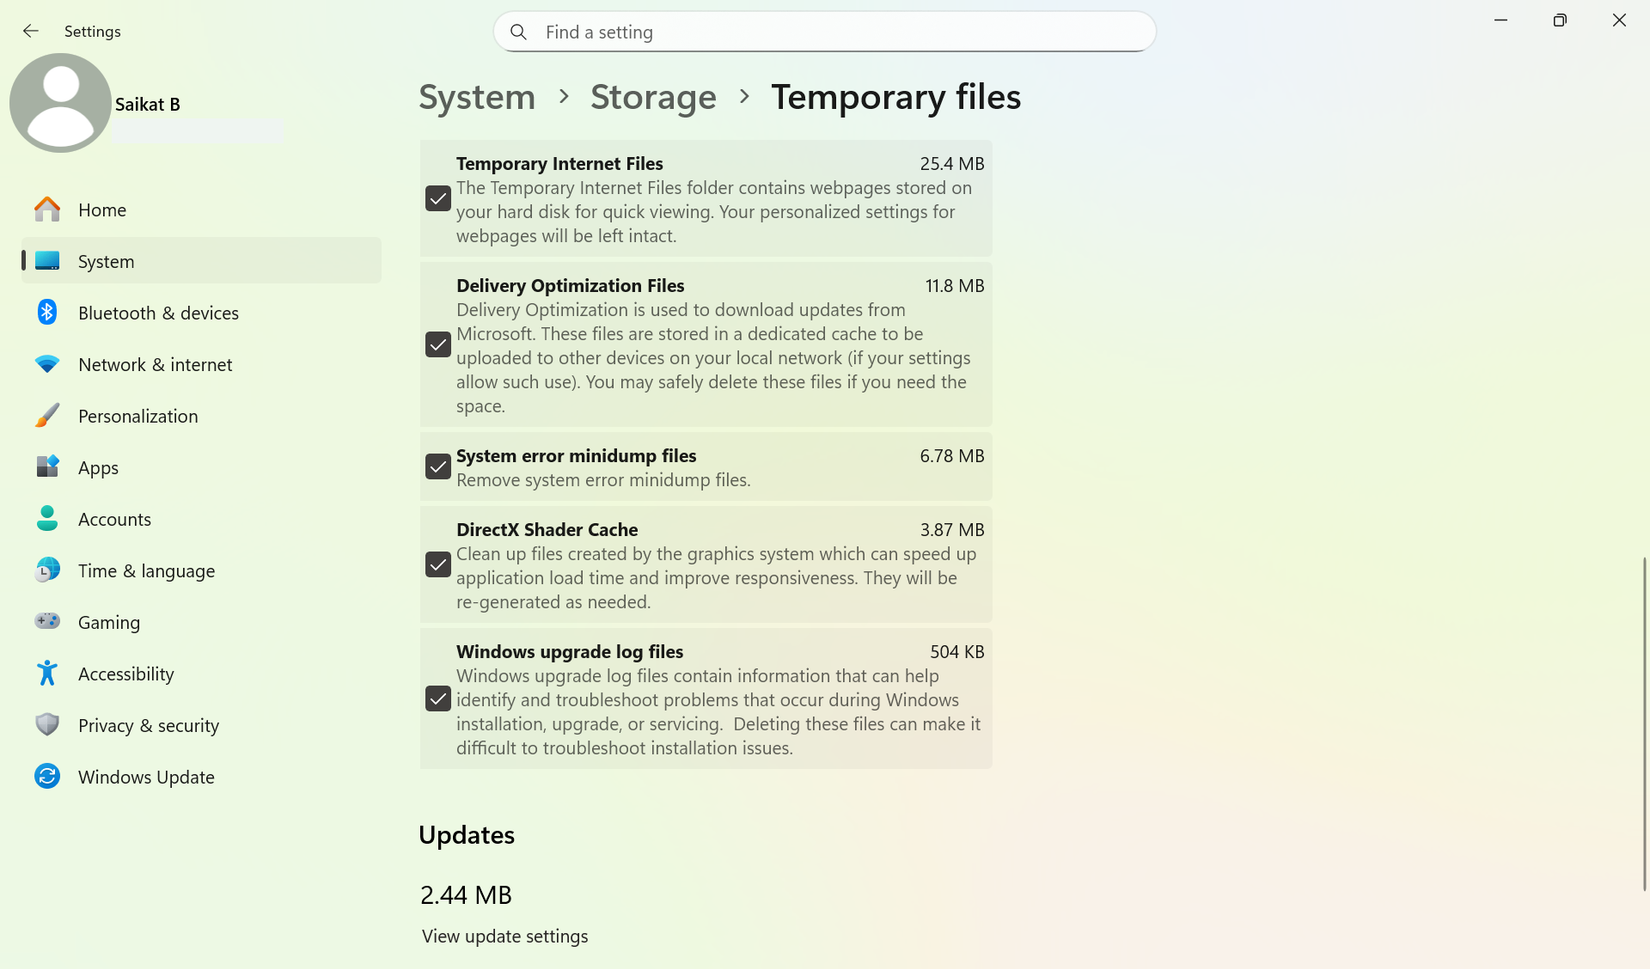Click the Accessibility figure icon
The height and width of the screenshot is (969, 1650).
(47, 673)
